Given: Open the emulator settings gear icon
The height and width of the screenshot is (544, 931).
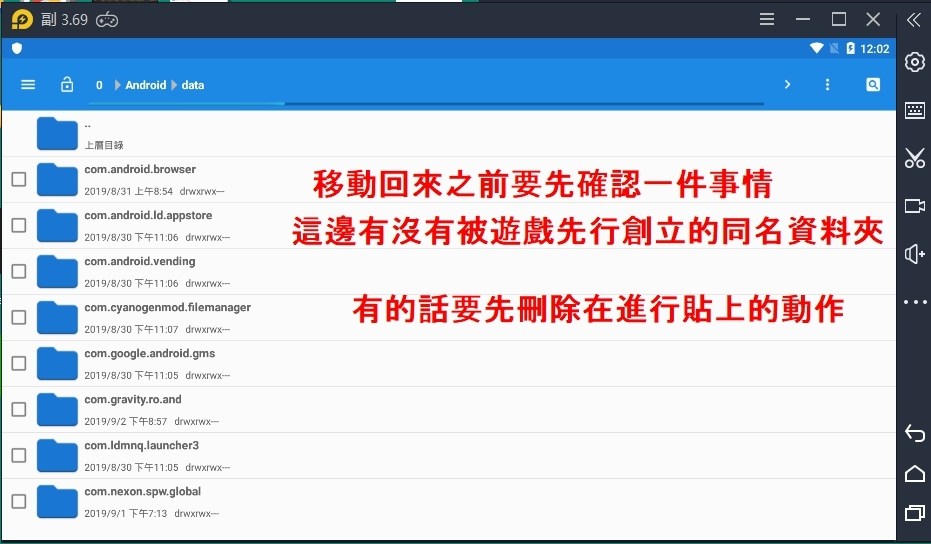Looking at the screenshot, I should 914,62.
